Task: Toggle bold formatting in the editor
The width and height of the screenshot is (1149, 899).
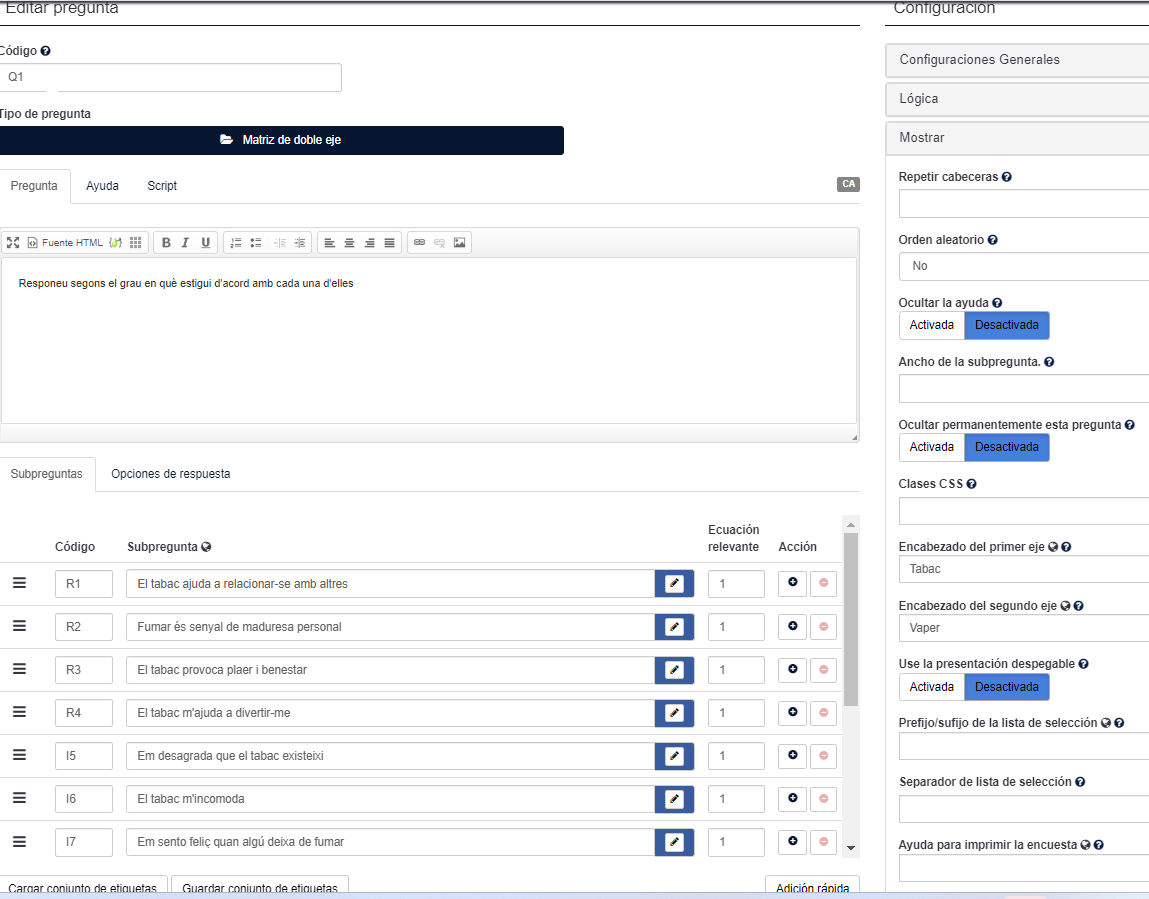Action: 166,243
